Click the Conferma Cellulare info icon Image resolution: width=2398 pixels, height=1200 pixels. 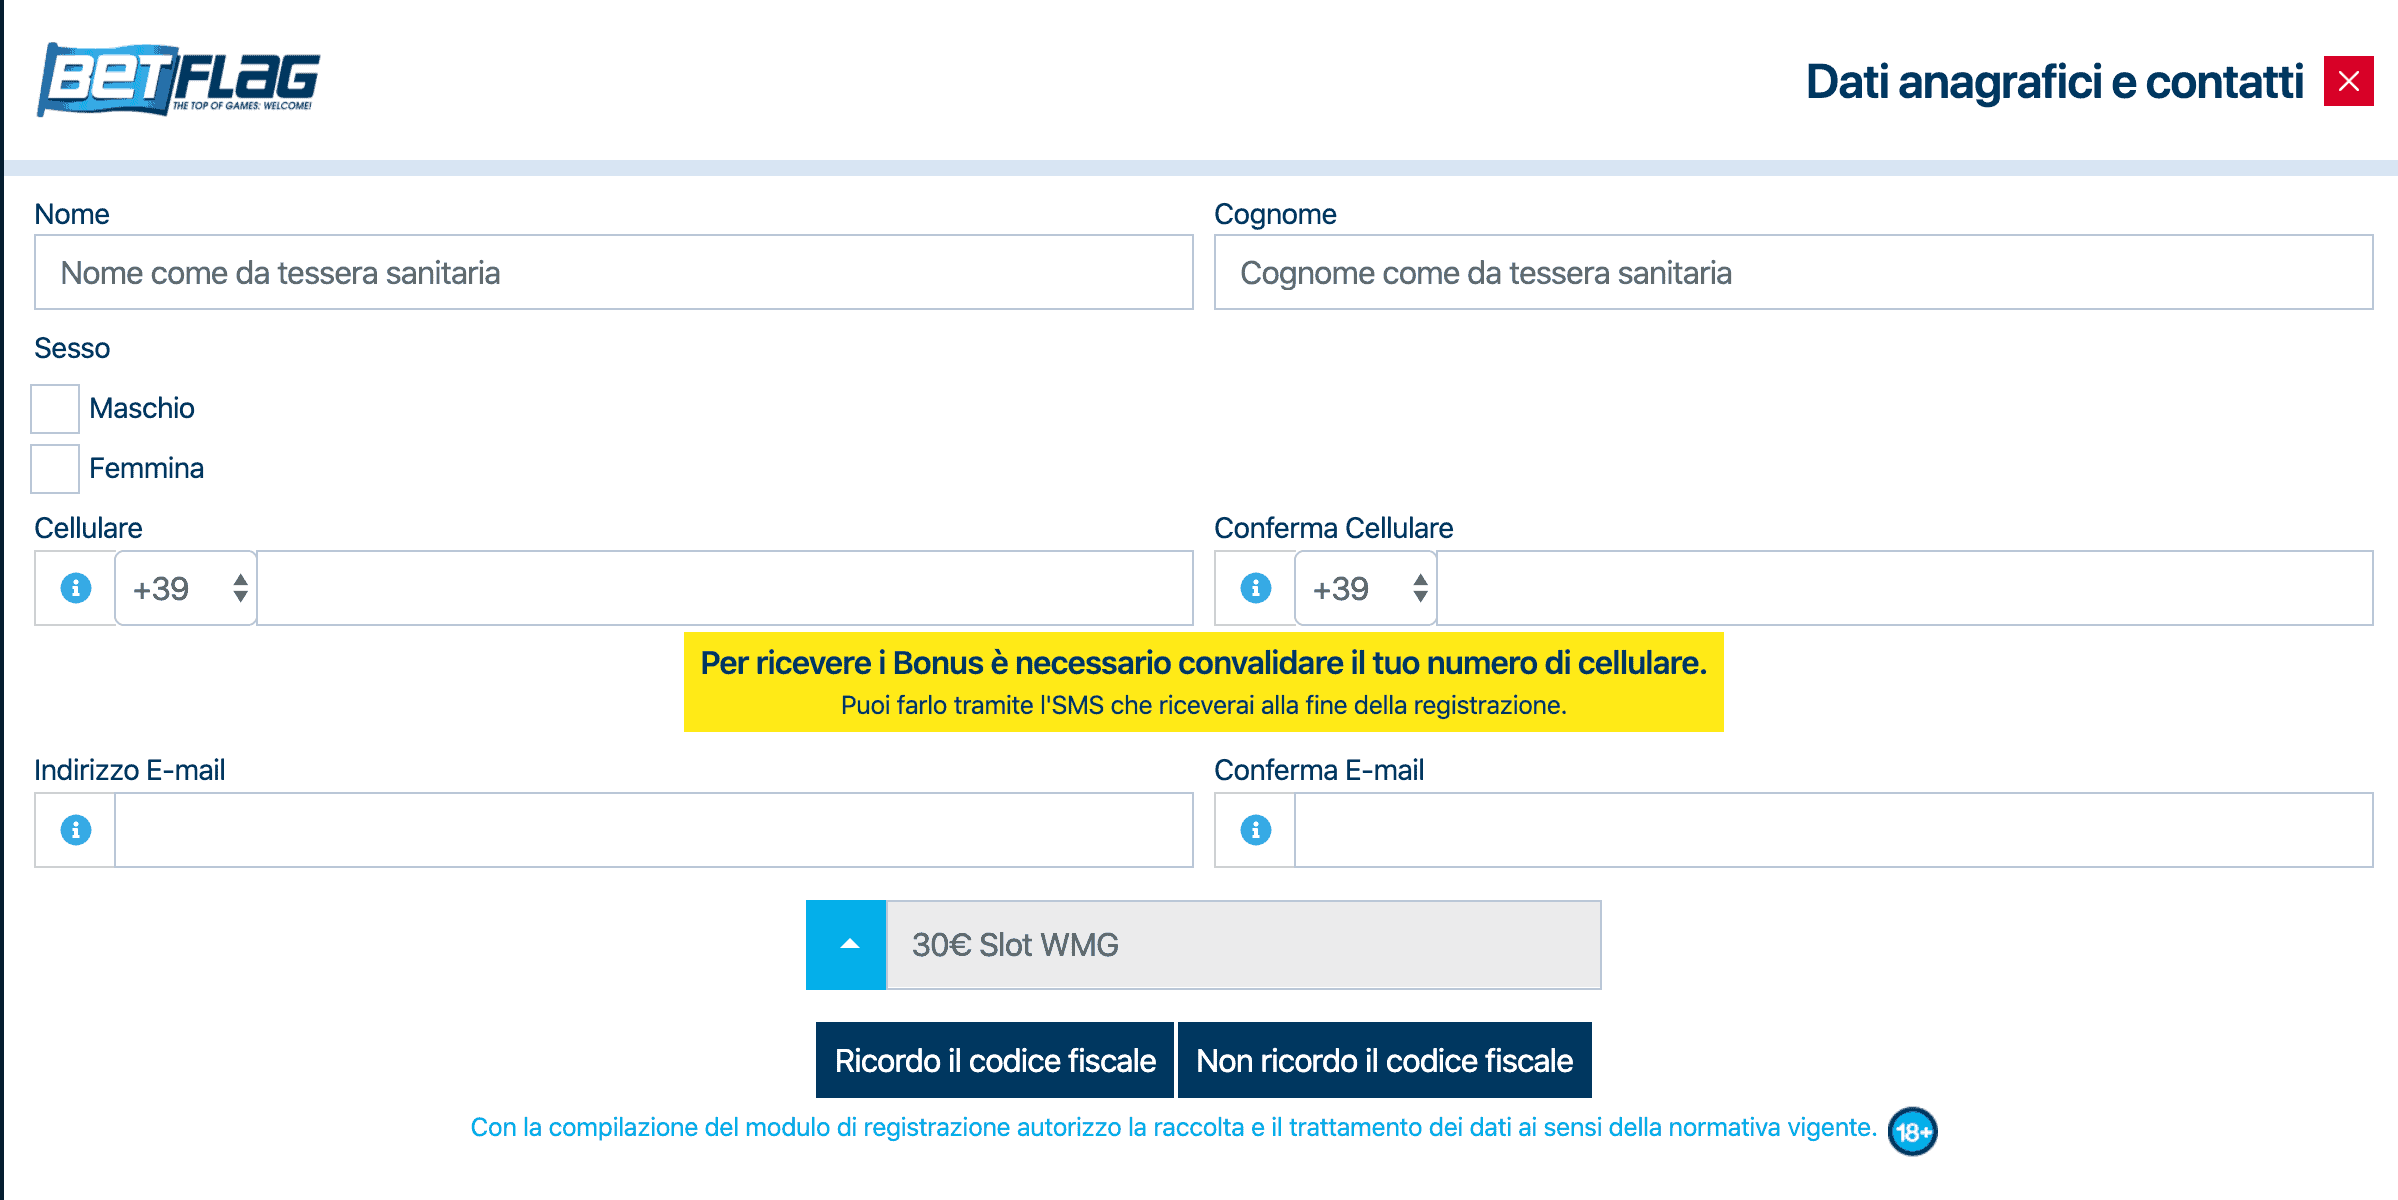pyautogui.click(x=1256, y=588)
